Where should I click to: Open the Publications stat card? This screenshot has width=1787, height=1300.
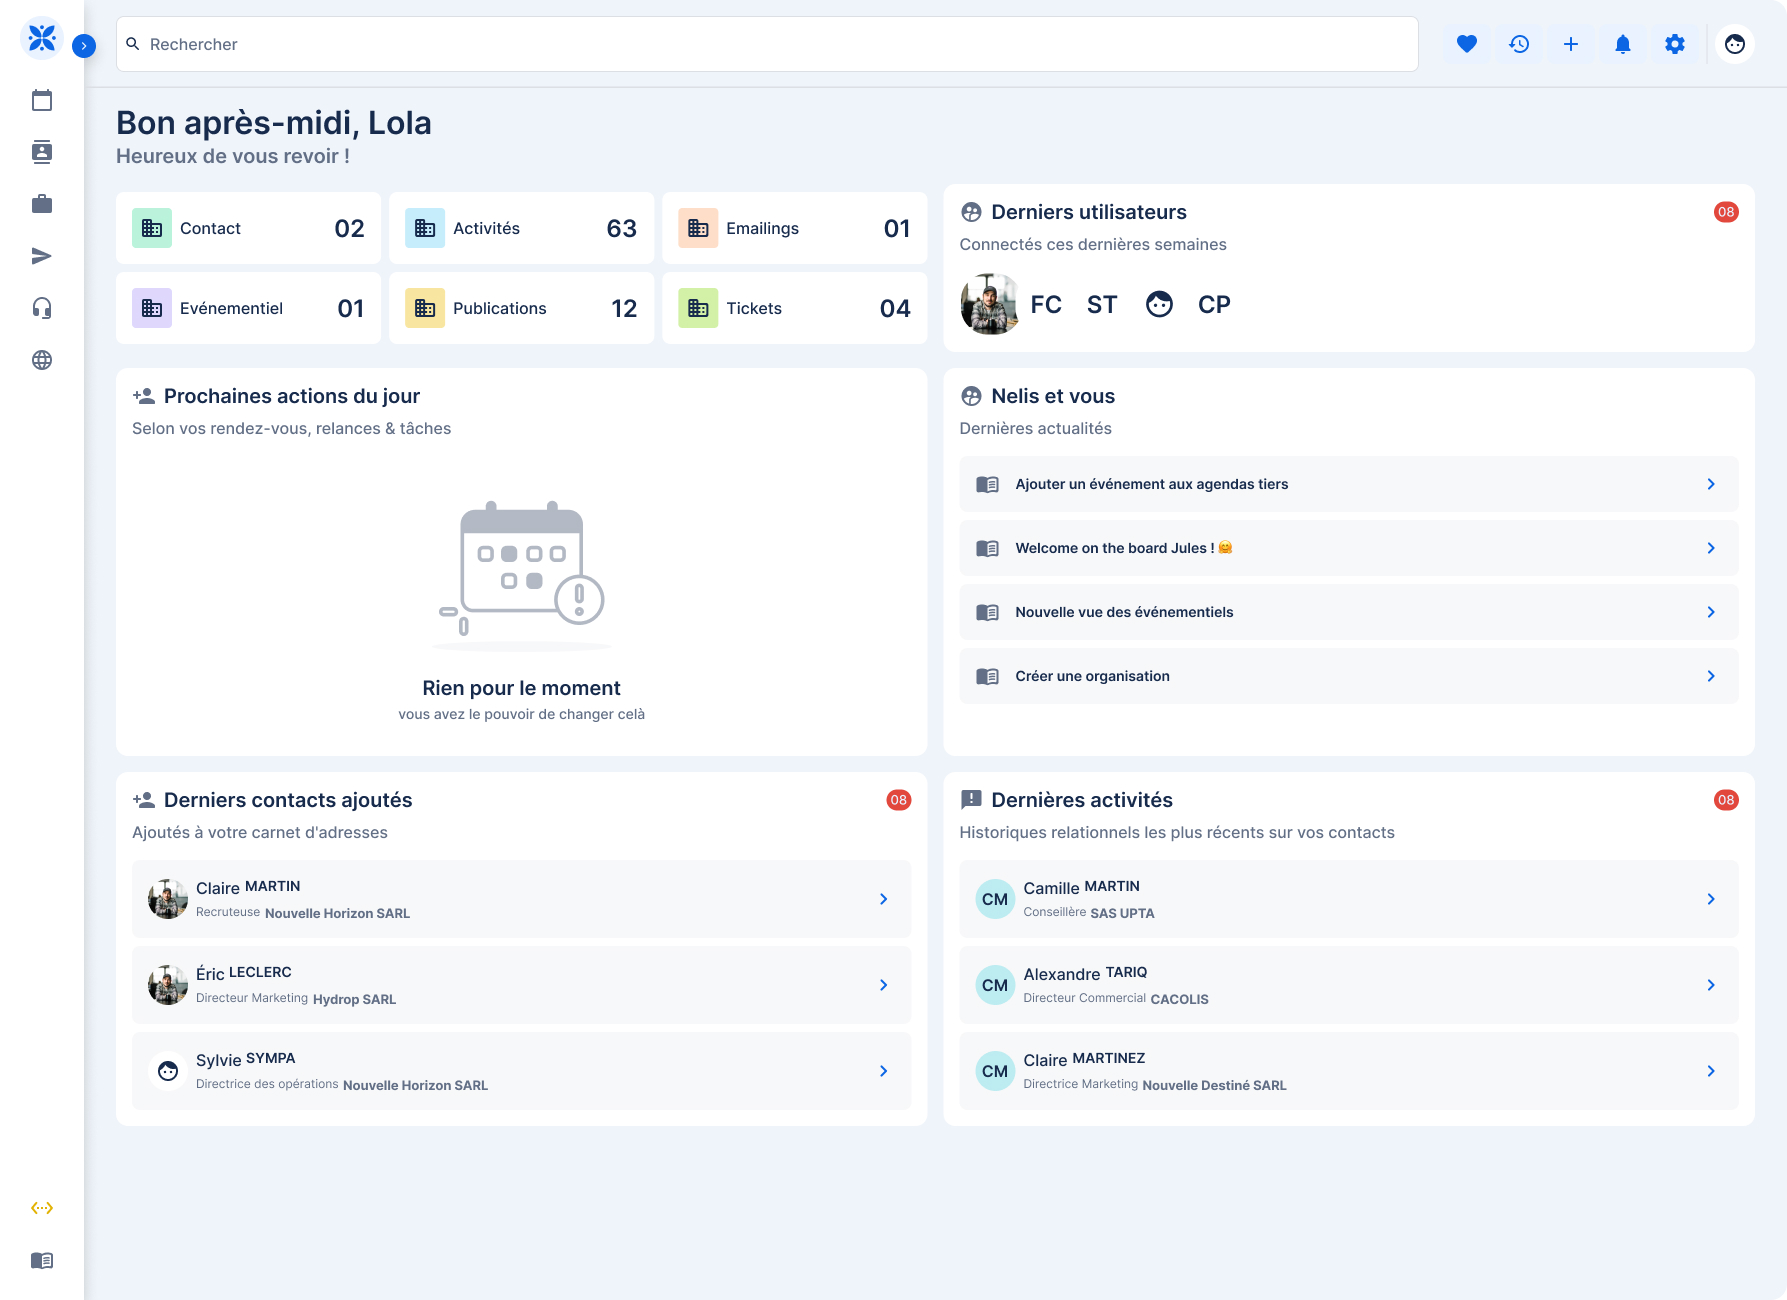point(521,308)
